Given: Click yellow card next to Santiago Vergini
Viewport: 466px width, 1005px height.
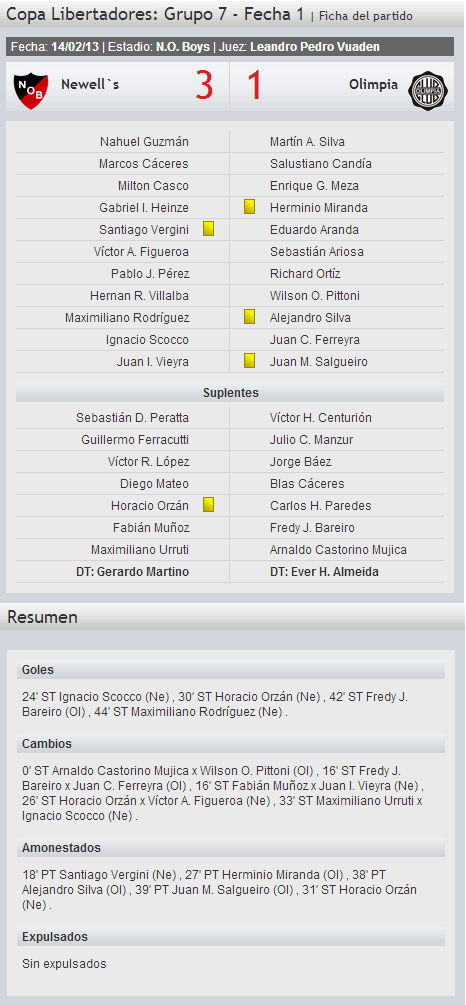Looking at the screenshot, I should pos(208,229).
